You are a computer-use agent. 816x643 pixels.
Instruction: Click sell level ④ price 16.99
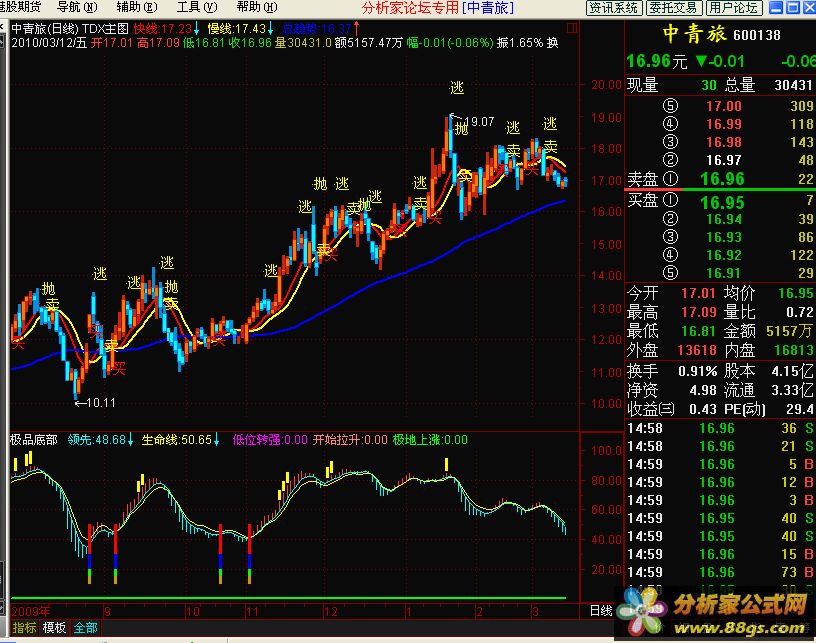click(723, 124)
